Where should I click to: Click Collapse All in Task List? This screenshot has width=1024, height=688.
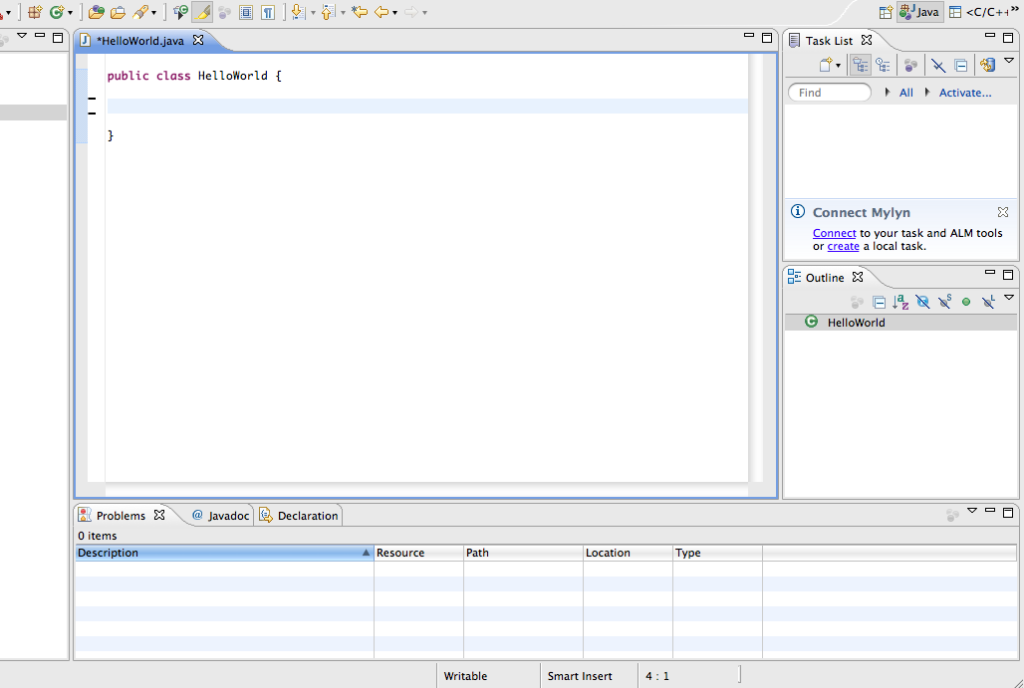961,65
